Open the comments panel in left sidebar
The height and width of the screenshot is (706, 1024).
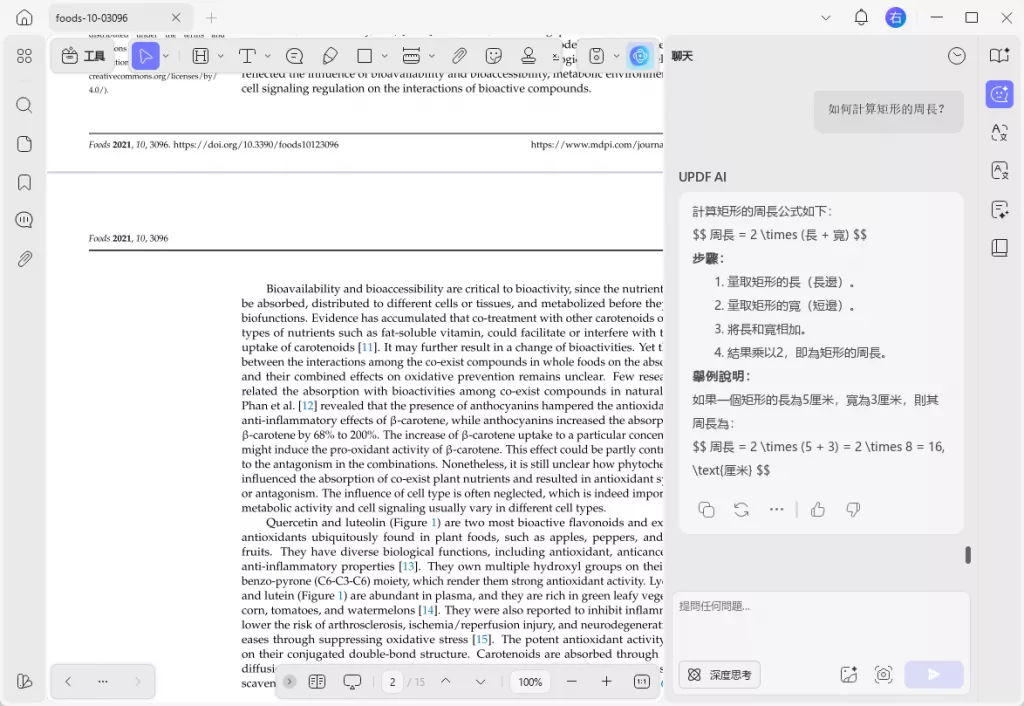24,220
